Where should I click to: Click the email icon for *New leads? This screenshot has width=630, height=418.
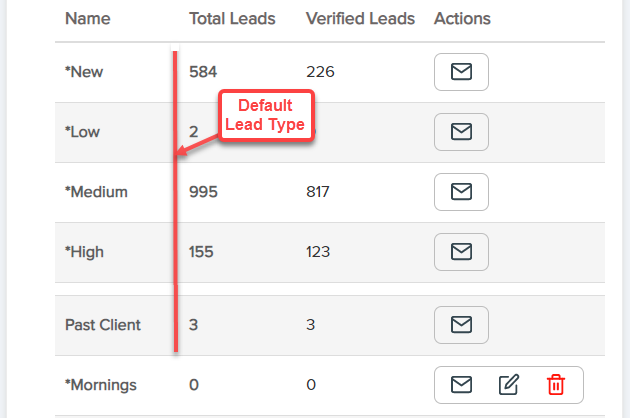click(x=461, y=72)
